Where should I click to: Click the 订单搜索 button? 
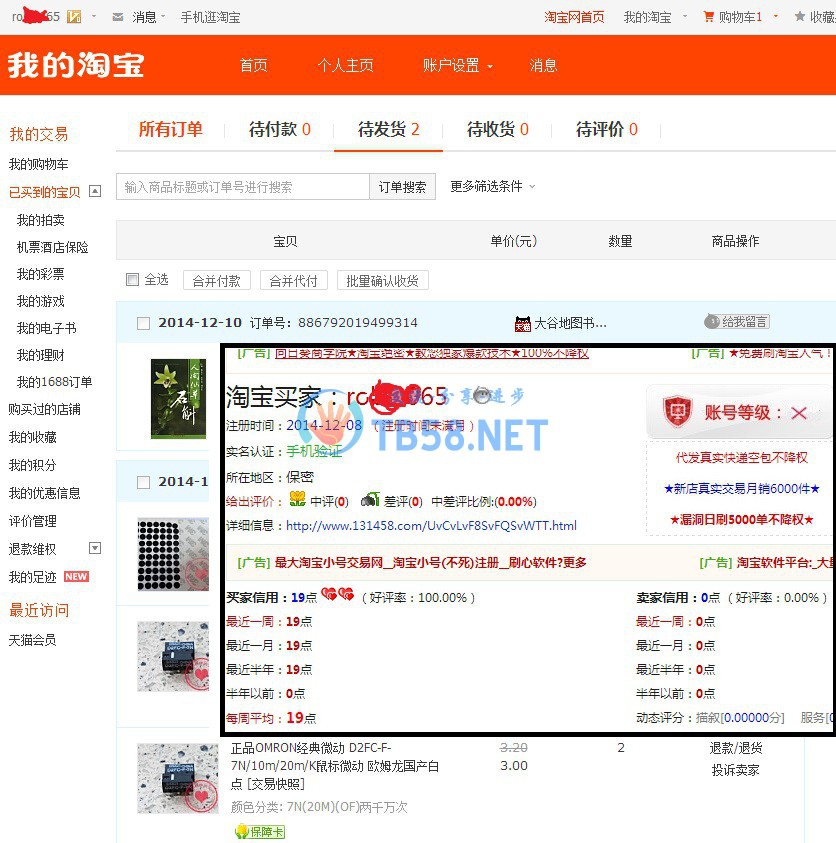coord(402,187)
